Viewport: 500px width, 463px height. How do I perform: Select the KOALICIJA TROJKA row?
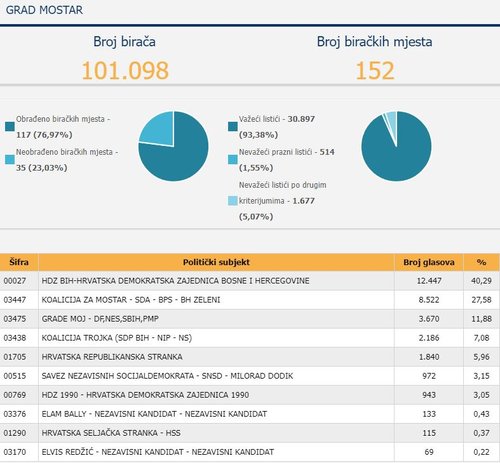coord(250,338)
